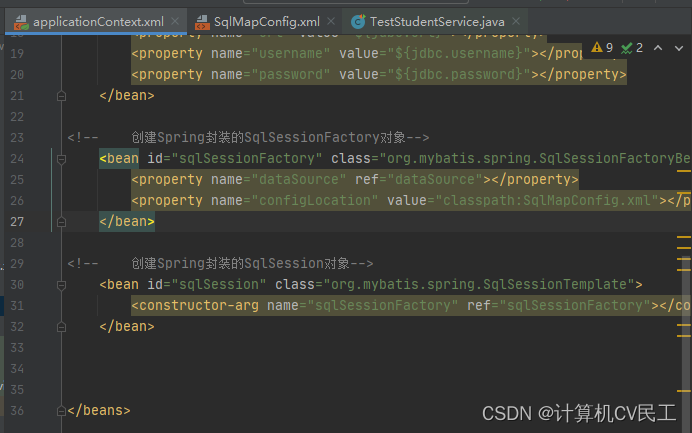This screenshot has width=692, height=433.
Task: Click the SqlSession comment on line 29
Action: point(220,264)
